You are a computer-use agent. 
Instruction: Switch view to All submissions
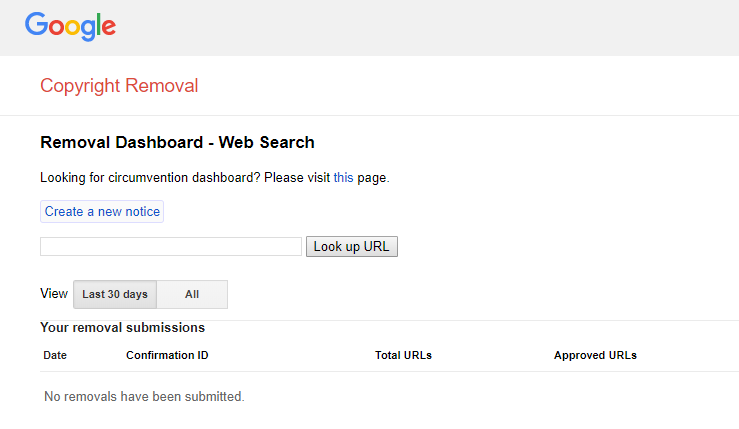pos(192,294)
